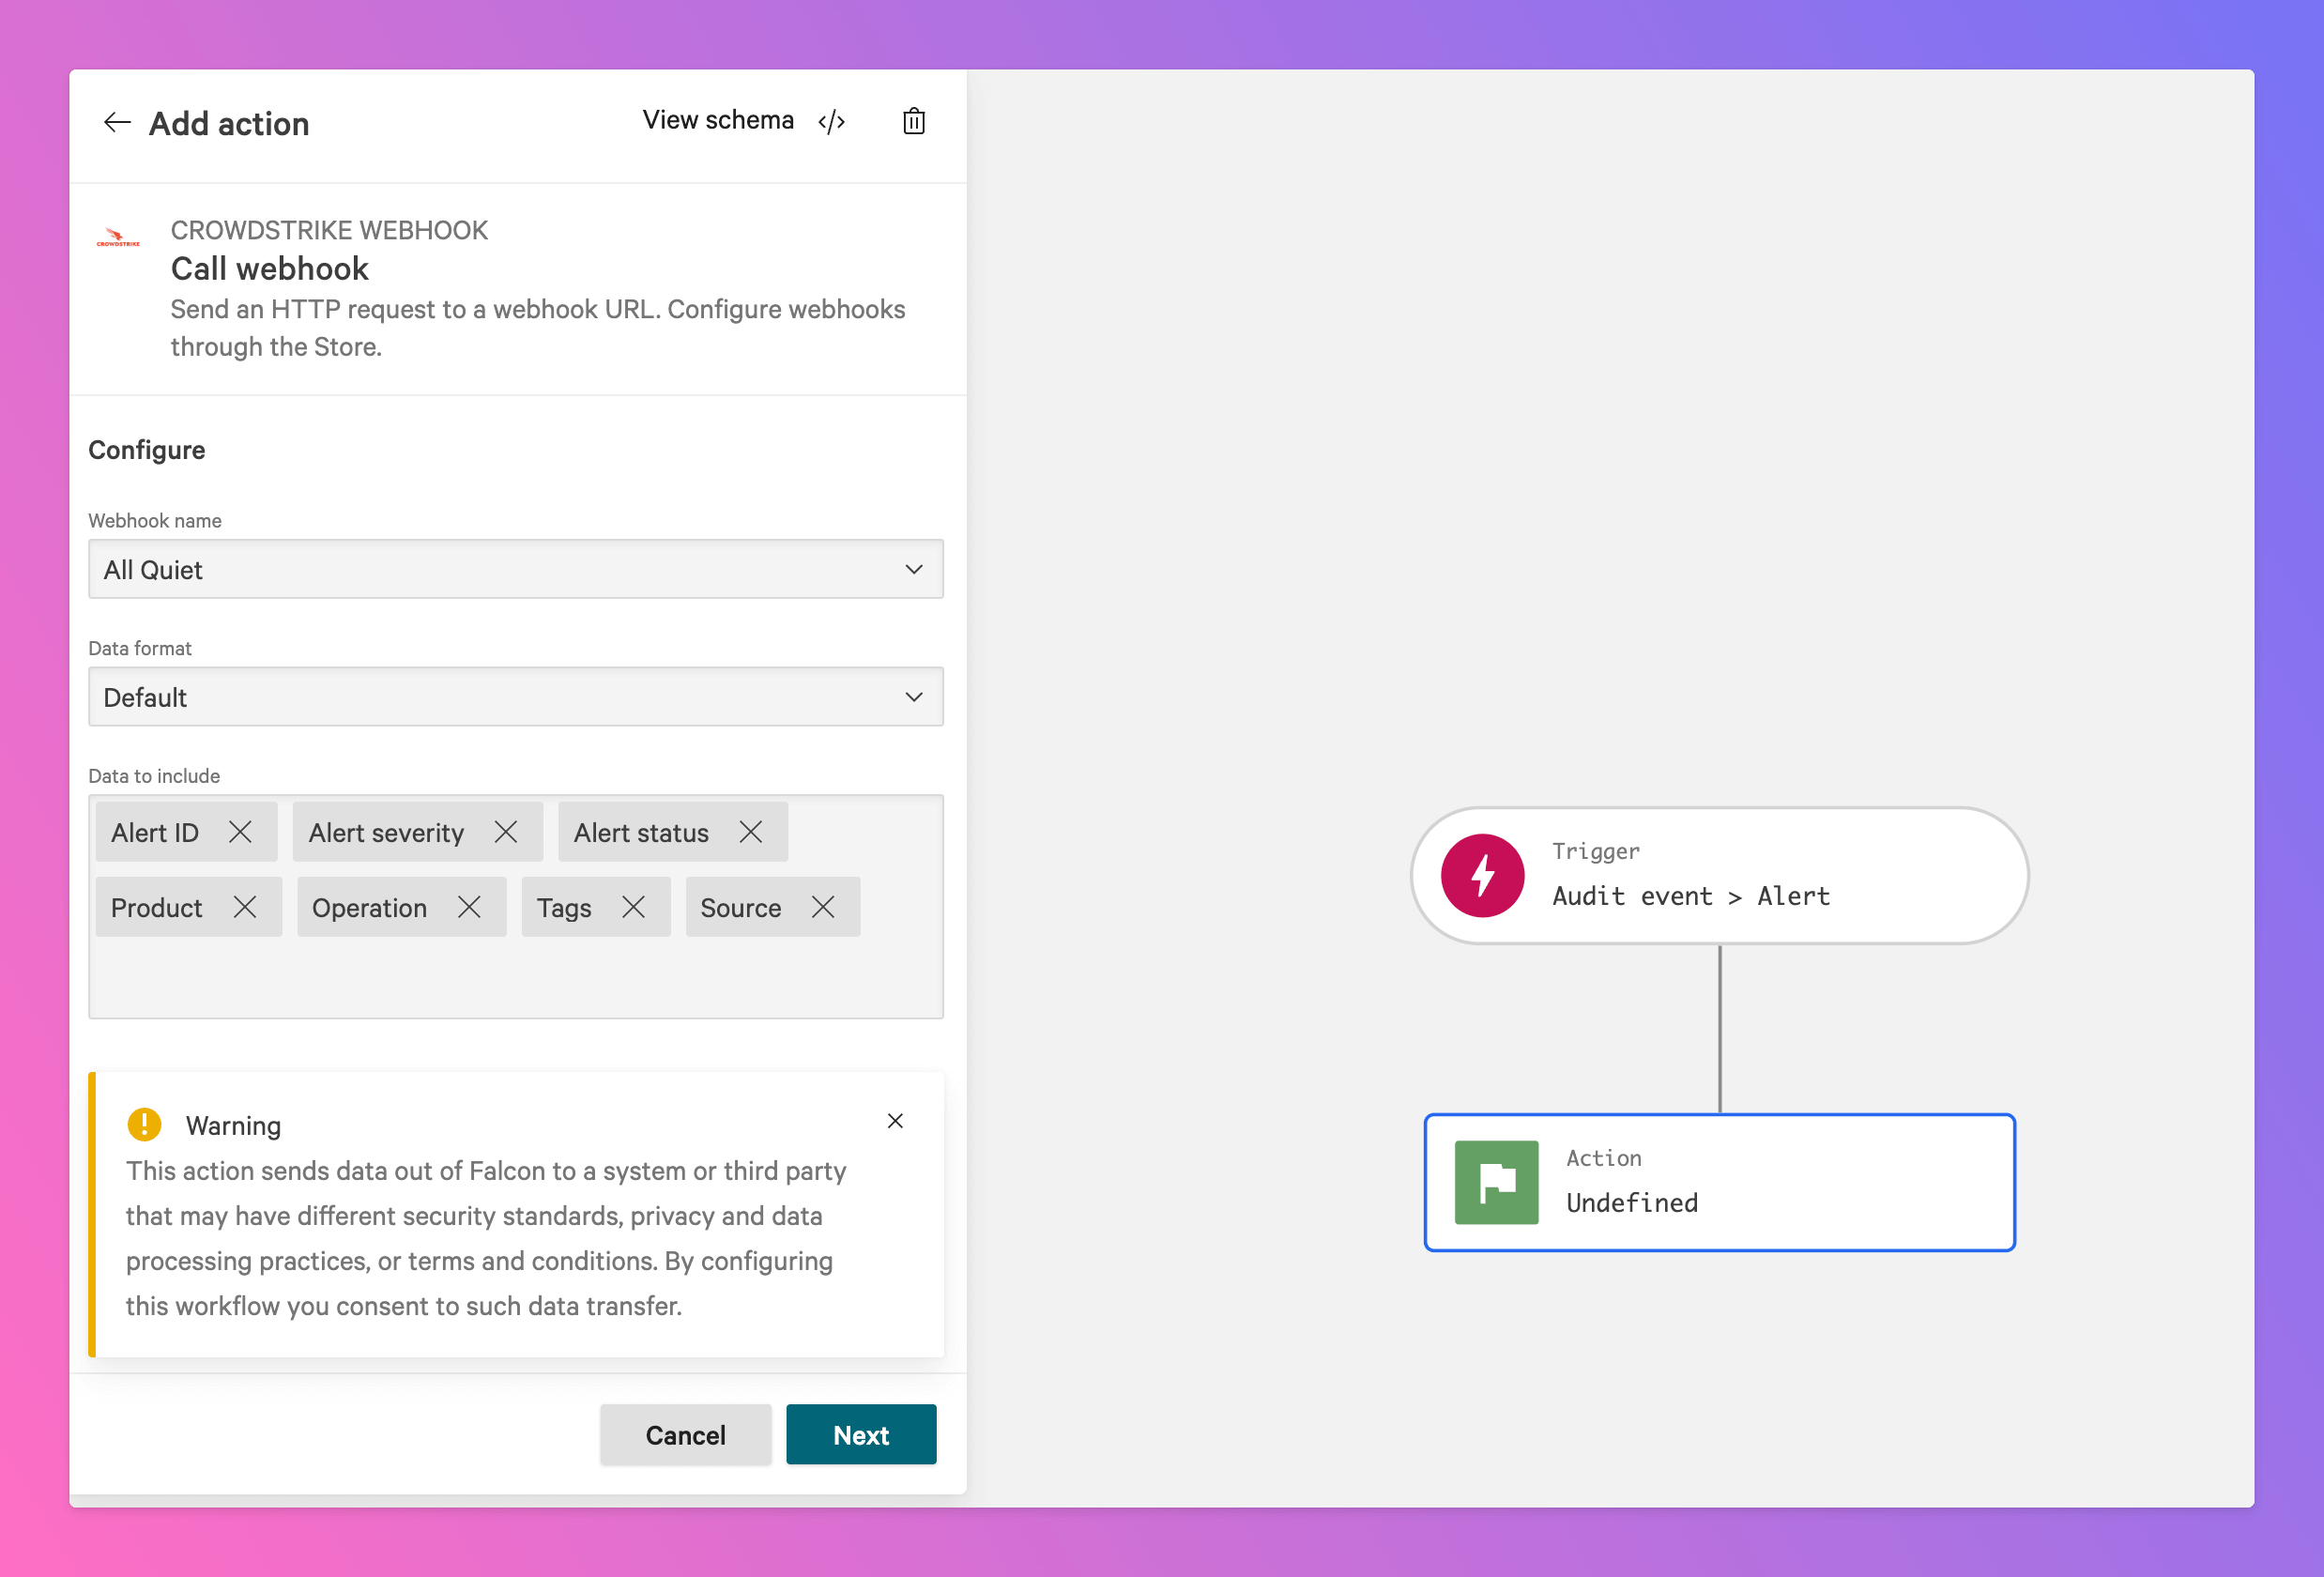Remove the Source tag
This screenshot has width=2324, height=1577.
click(x=823, y=907)
